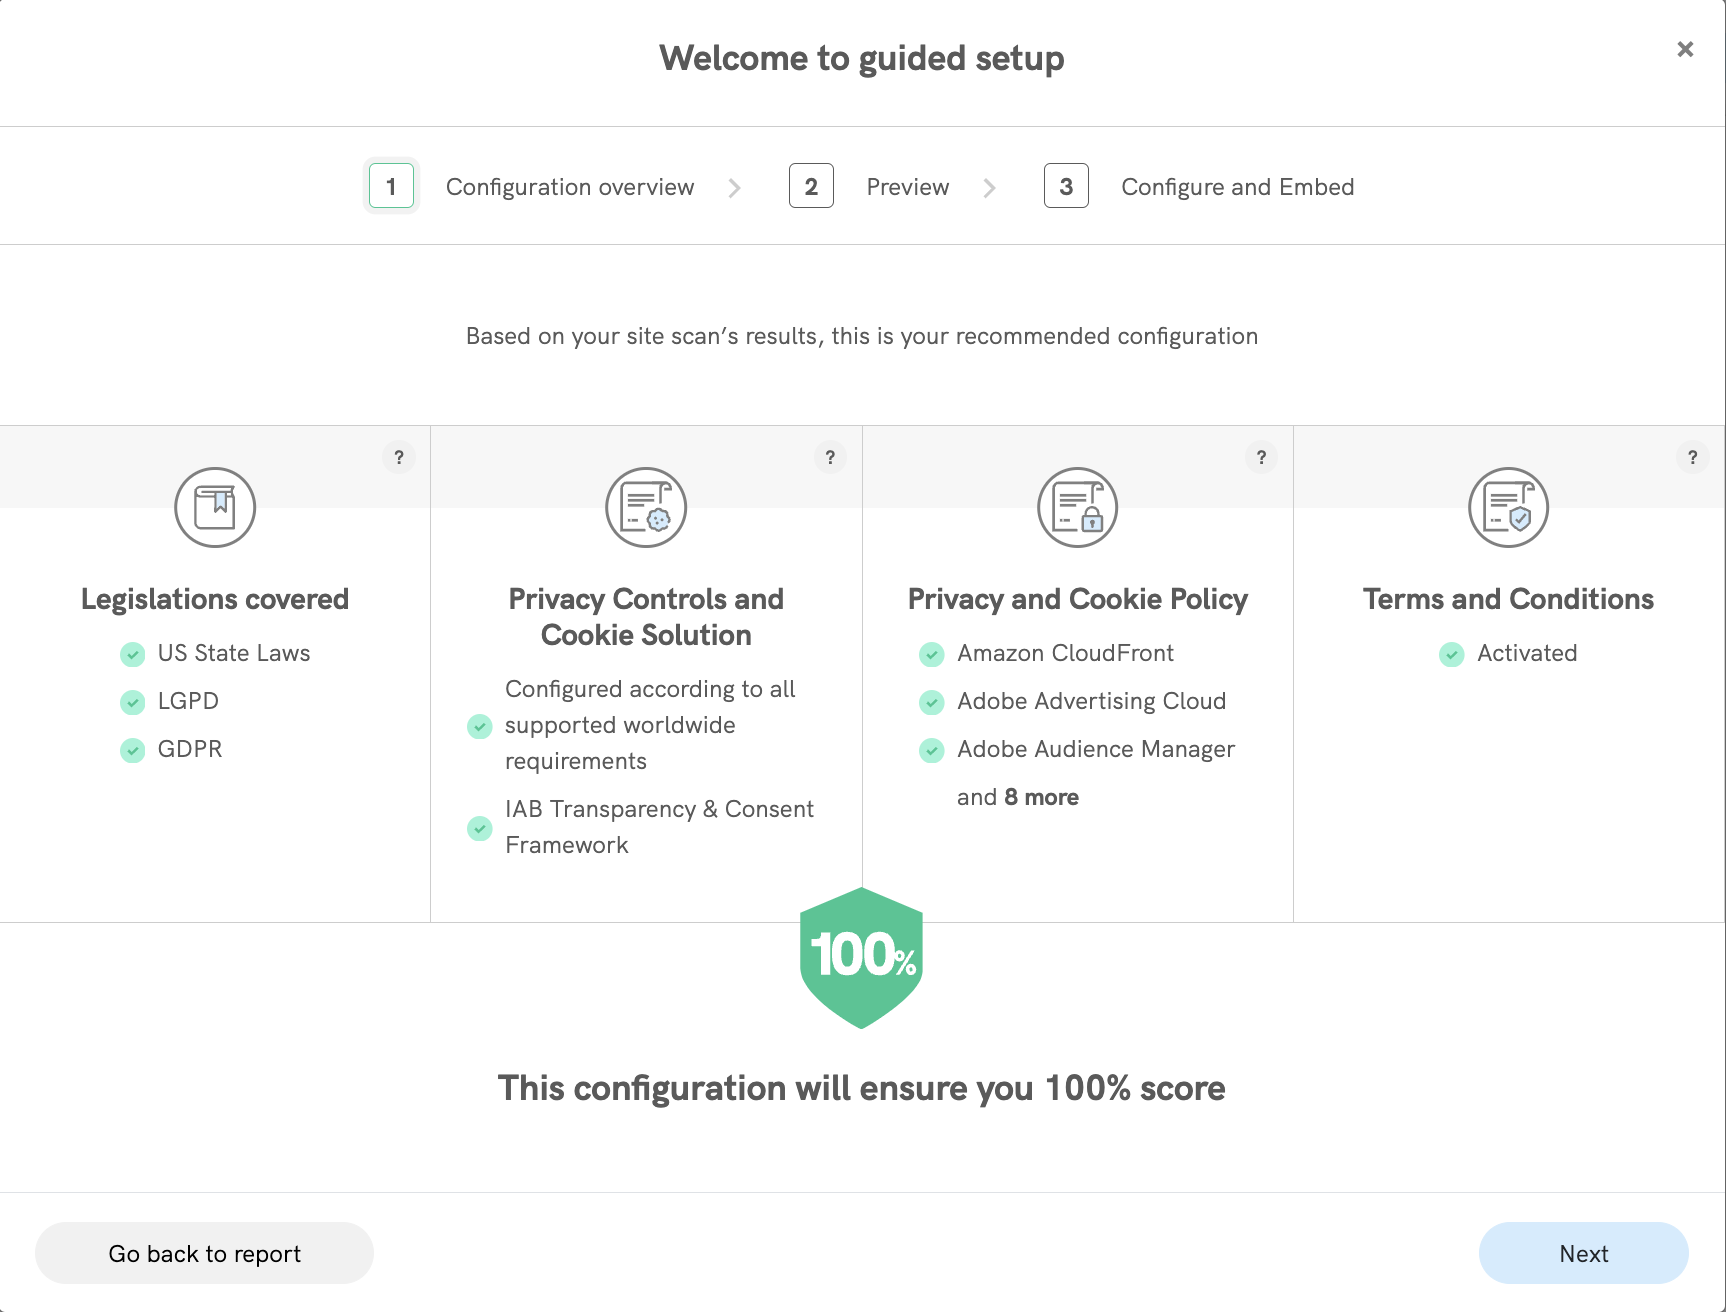Viewport: 1726px width, 1312px height.
Task: Click chevron after Preview step
Action: [x=989, y=188]
